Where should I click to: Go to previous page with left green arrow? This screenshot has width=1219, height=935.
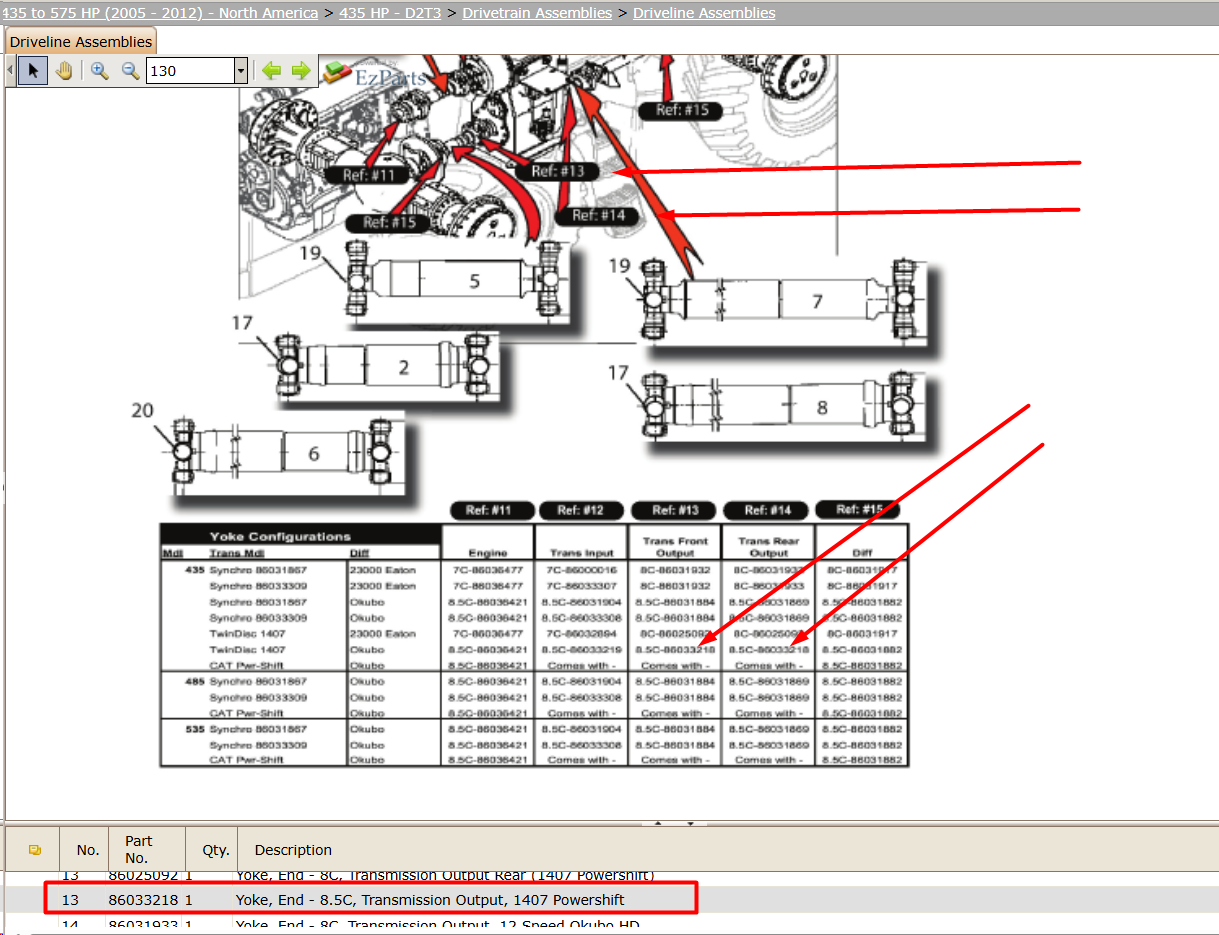[x=271, y=71]
